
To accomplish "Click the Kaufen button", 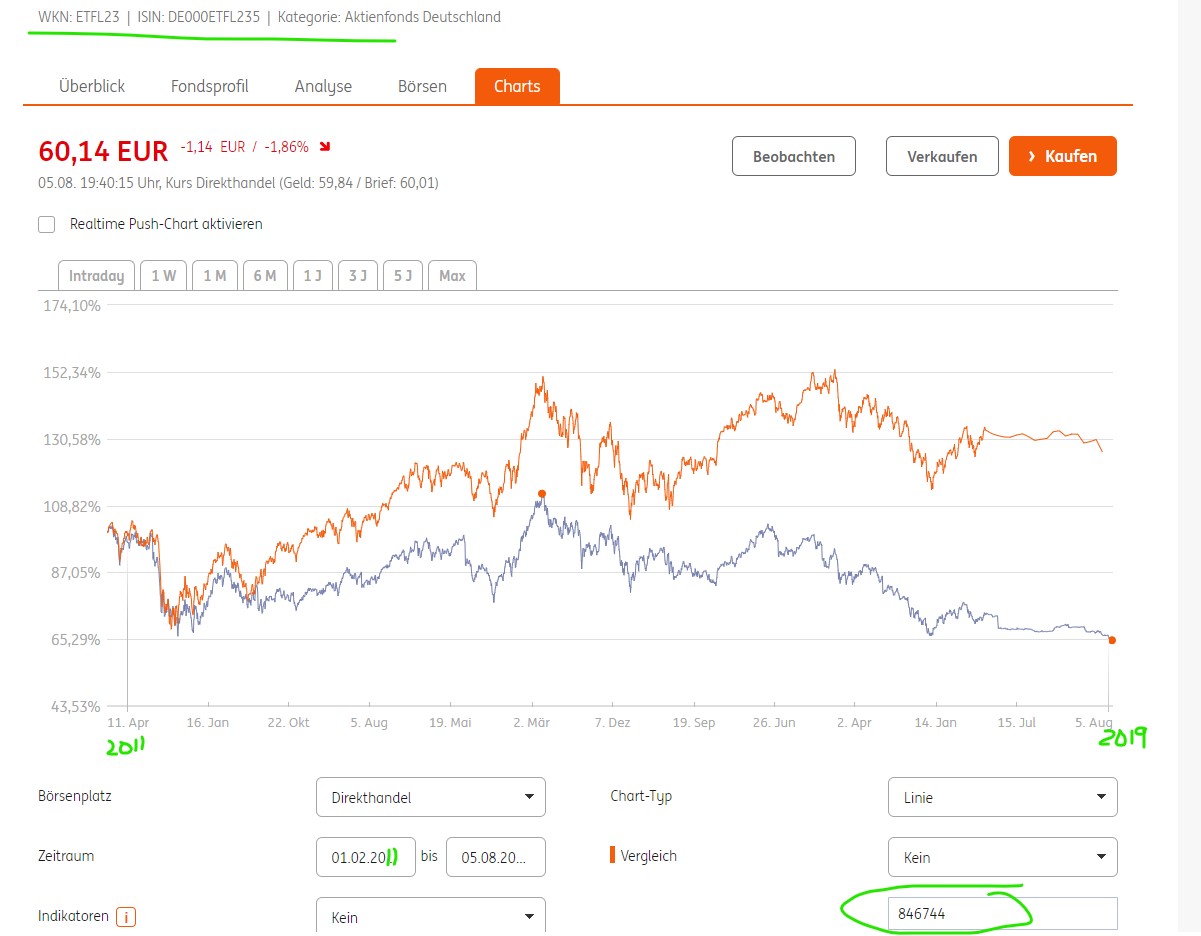I will 1062,156.
